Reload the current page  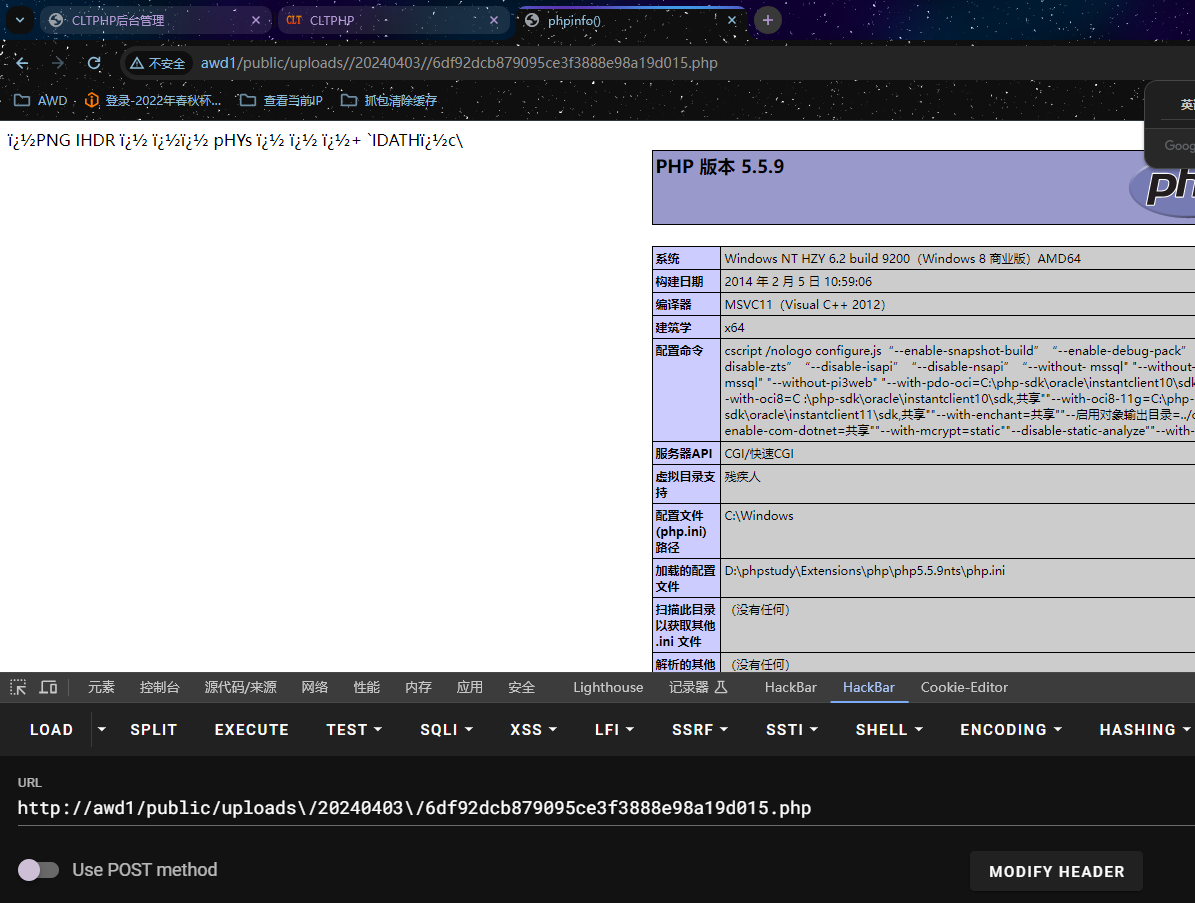[94, 63]
